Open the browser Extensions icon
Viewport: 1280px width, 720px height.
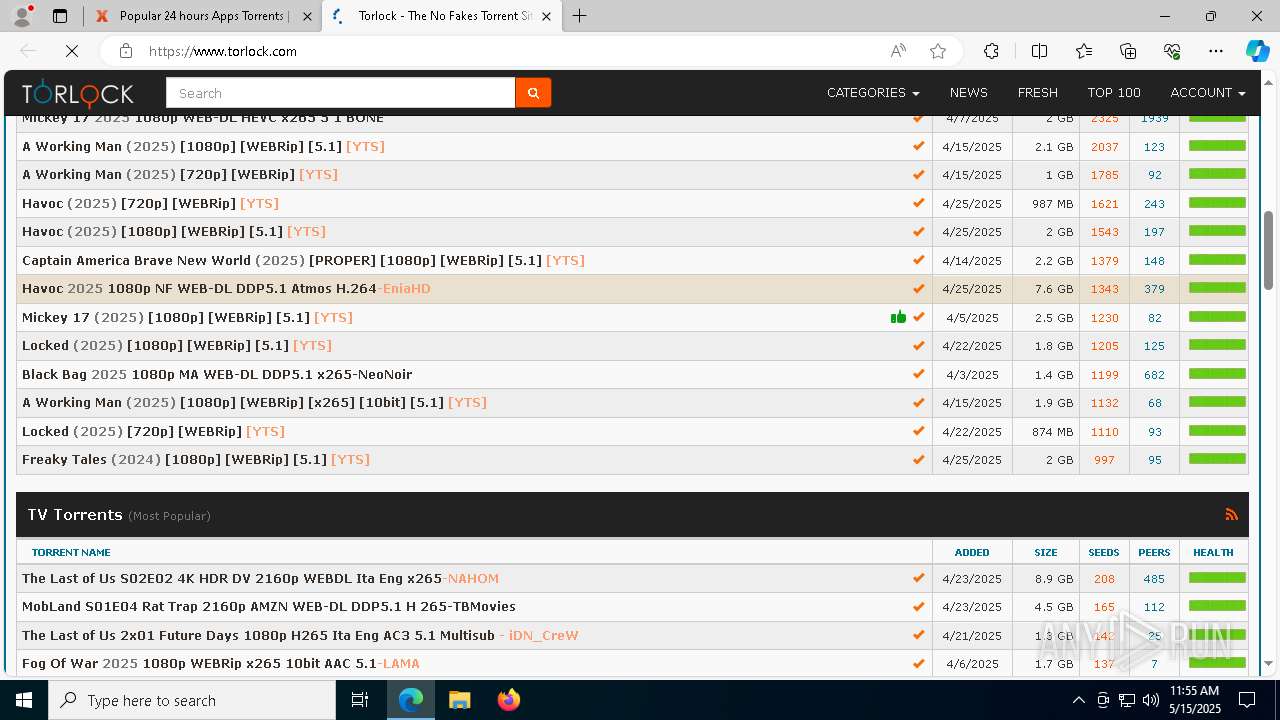pyautogui.click(x=991, y=51)
